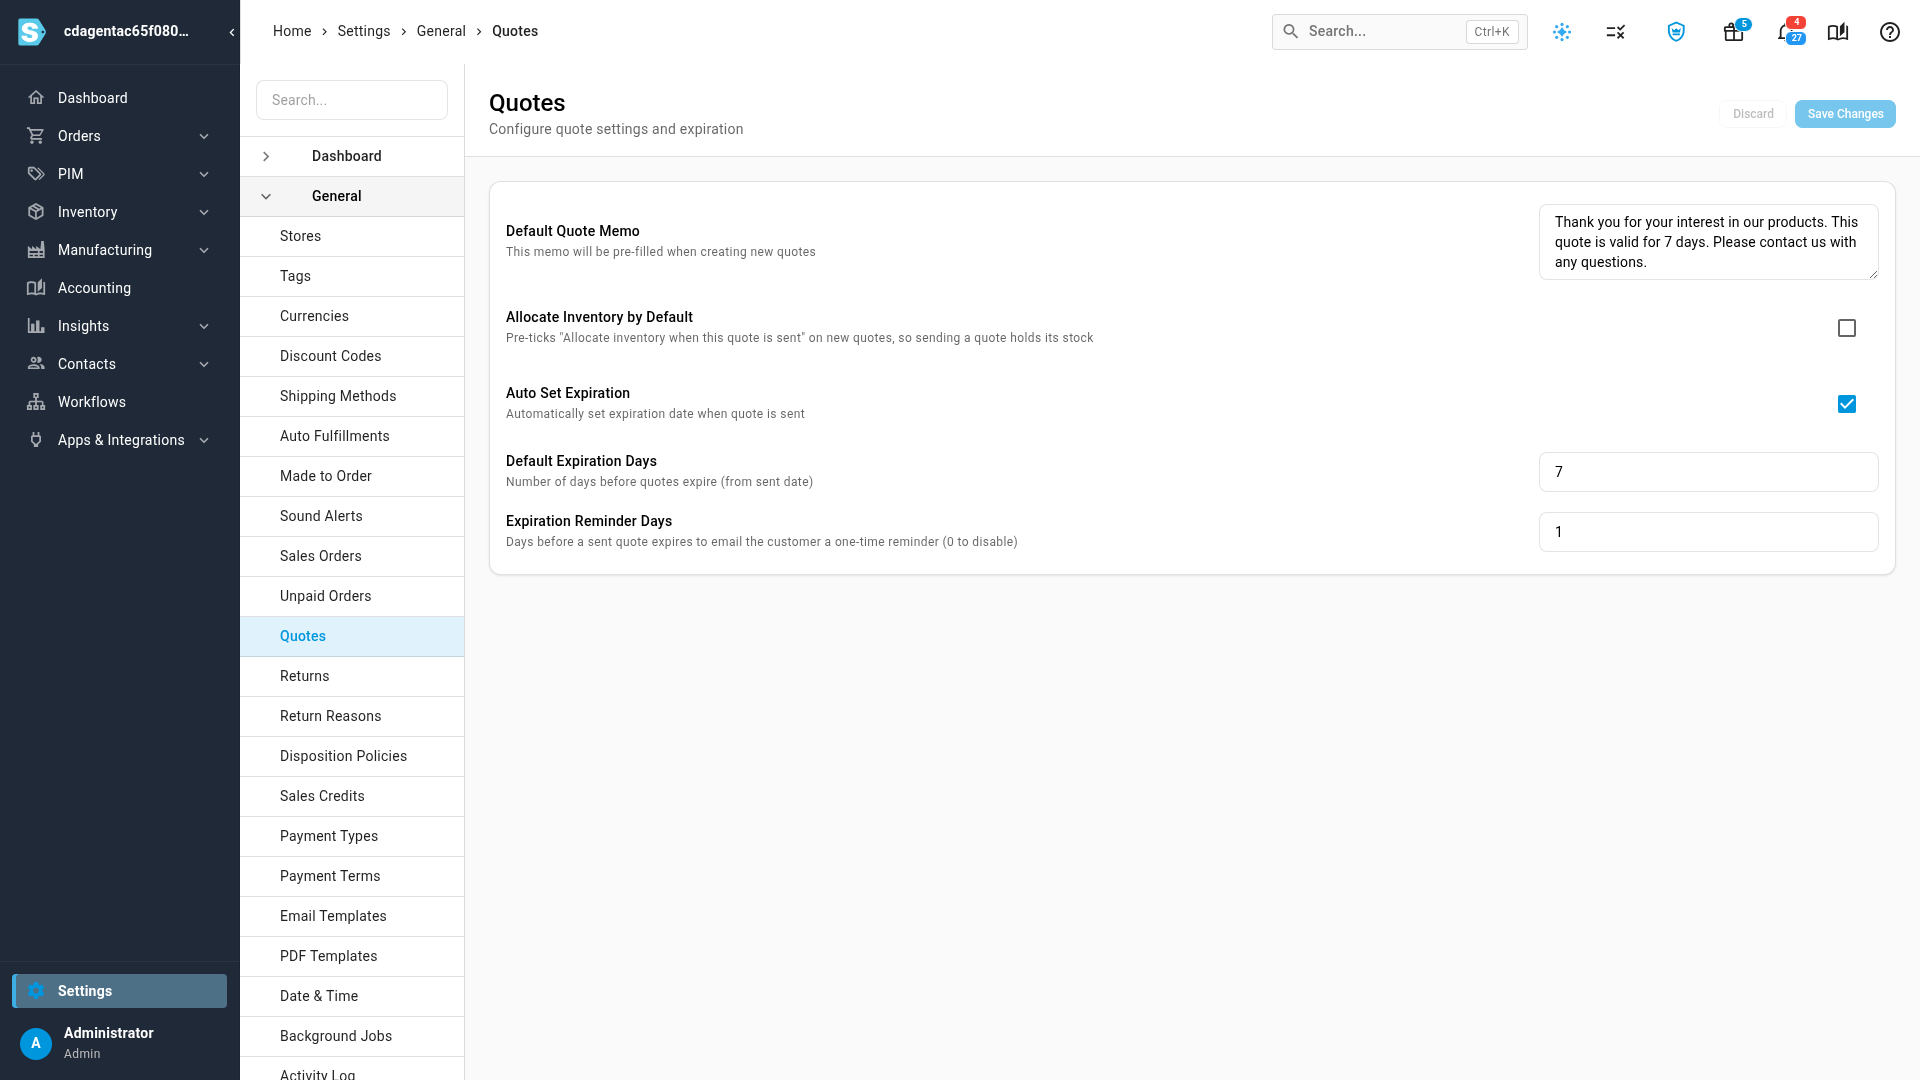1920x1080 pixels.
Task: Expand the PIM menu chevron
Action: [204, 174]
